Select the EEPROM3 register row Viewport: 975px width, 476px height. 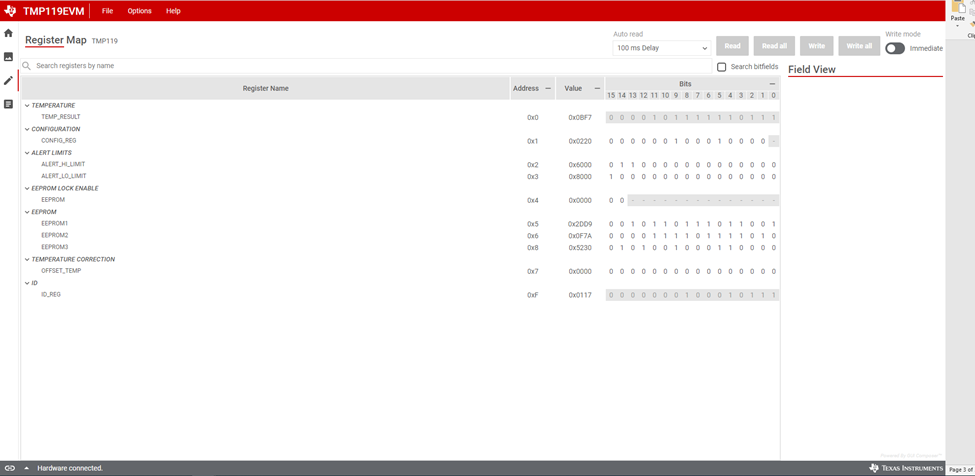(x=400, y=247)
